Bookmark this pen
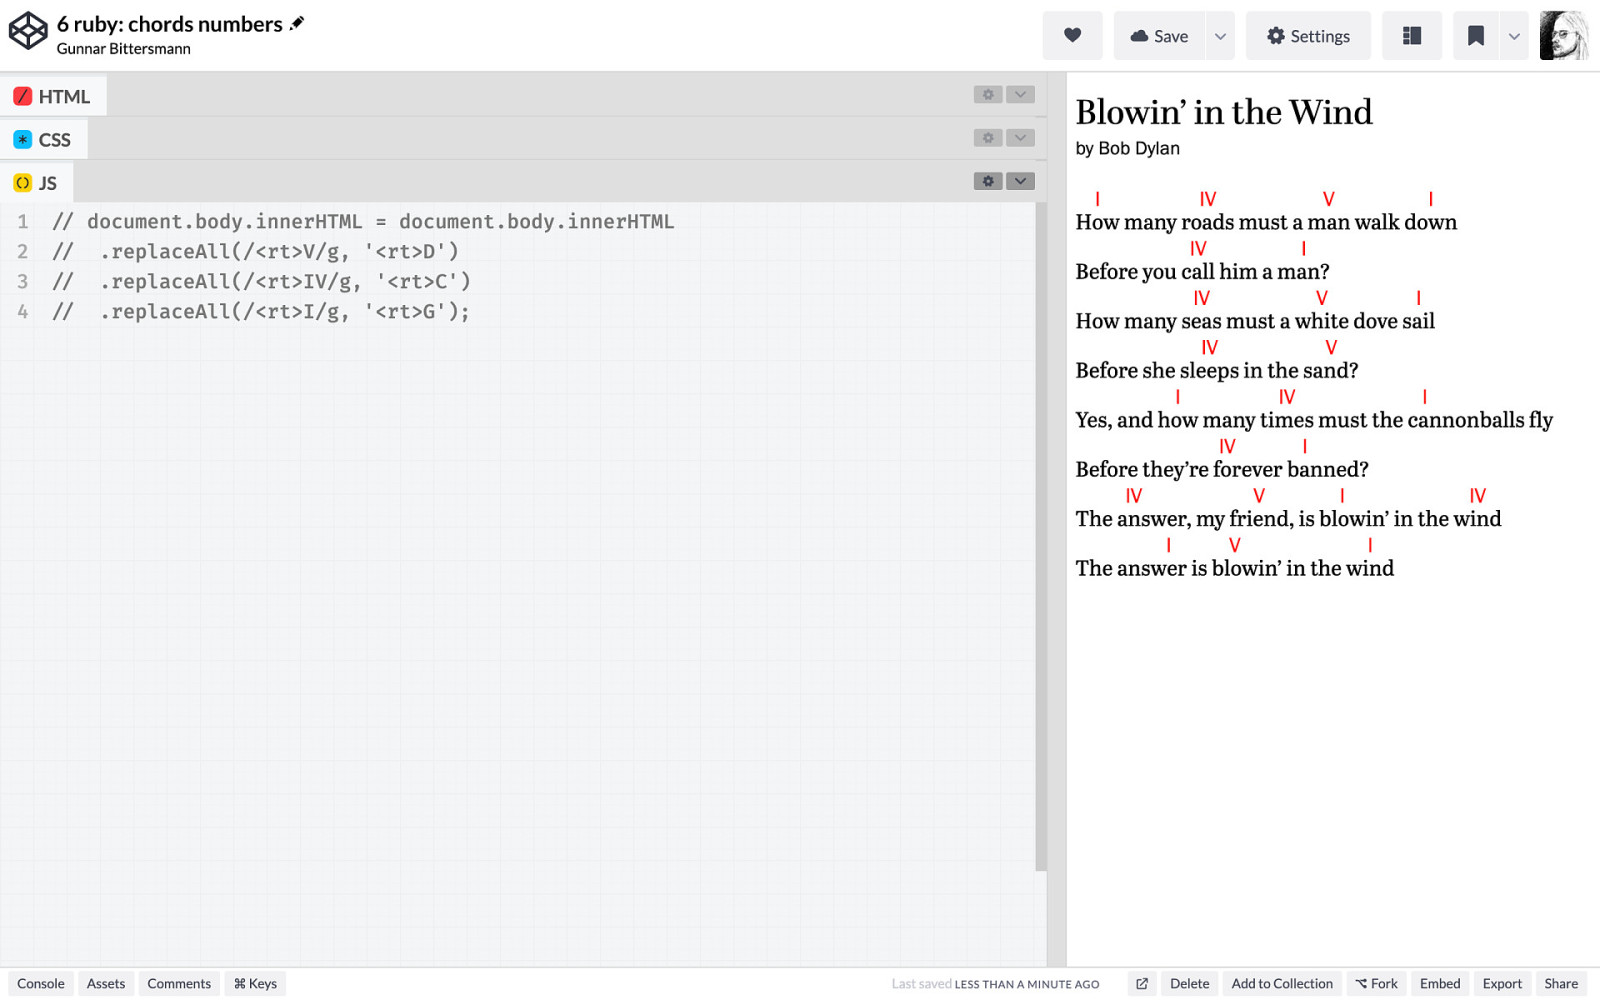The width and height of the screenshot is (1600, 1000). (x=1475, y=36)
